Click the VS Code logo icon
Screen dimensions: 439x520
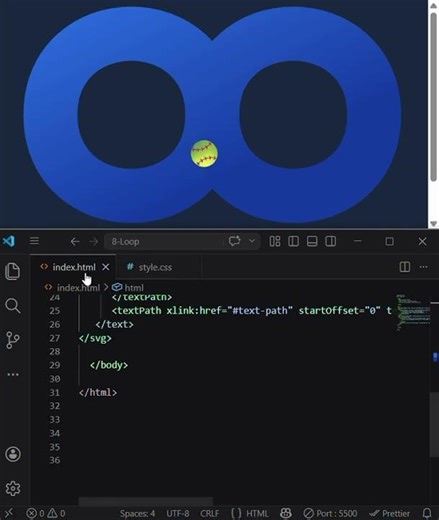[x=8, y=241]
